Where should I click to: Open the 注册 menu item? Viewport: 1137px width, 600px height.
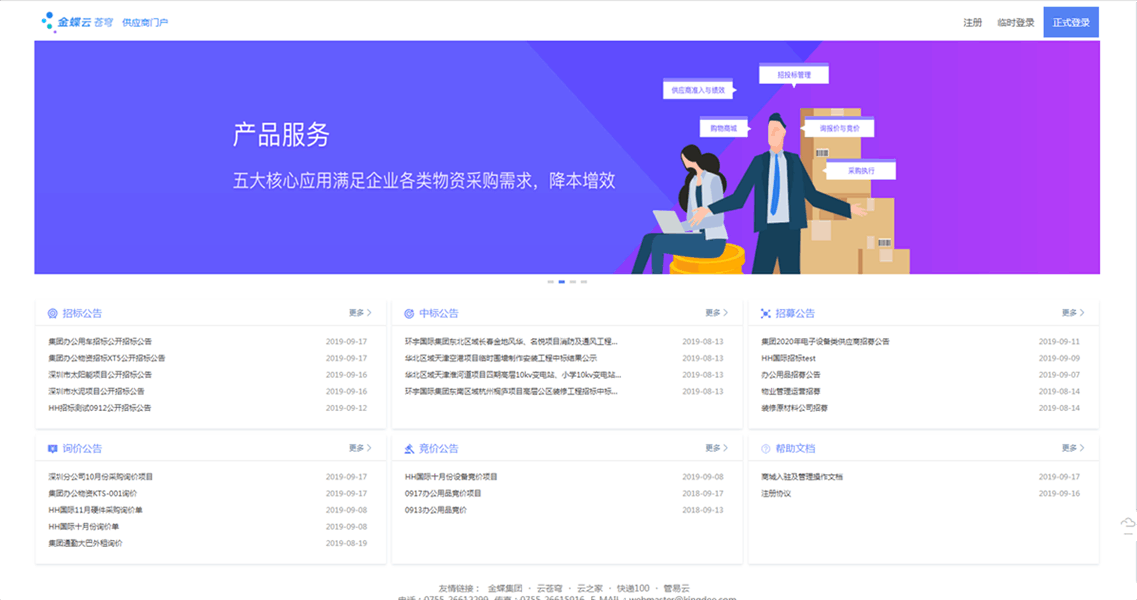tap(972, 22)
